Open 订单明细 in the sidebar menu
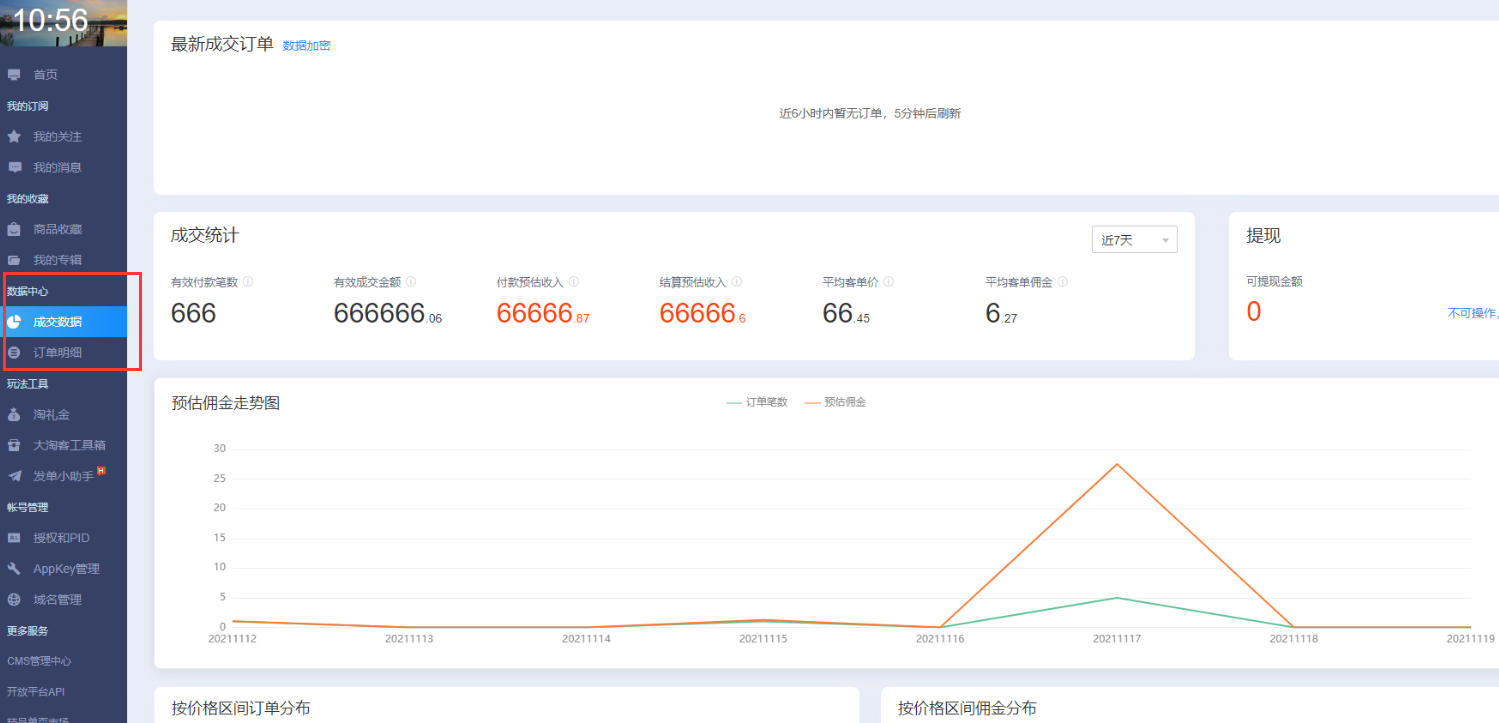The width and height of the screenshot is (1499, 723). coord(57,352)
